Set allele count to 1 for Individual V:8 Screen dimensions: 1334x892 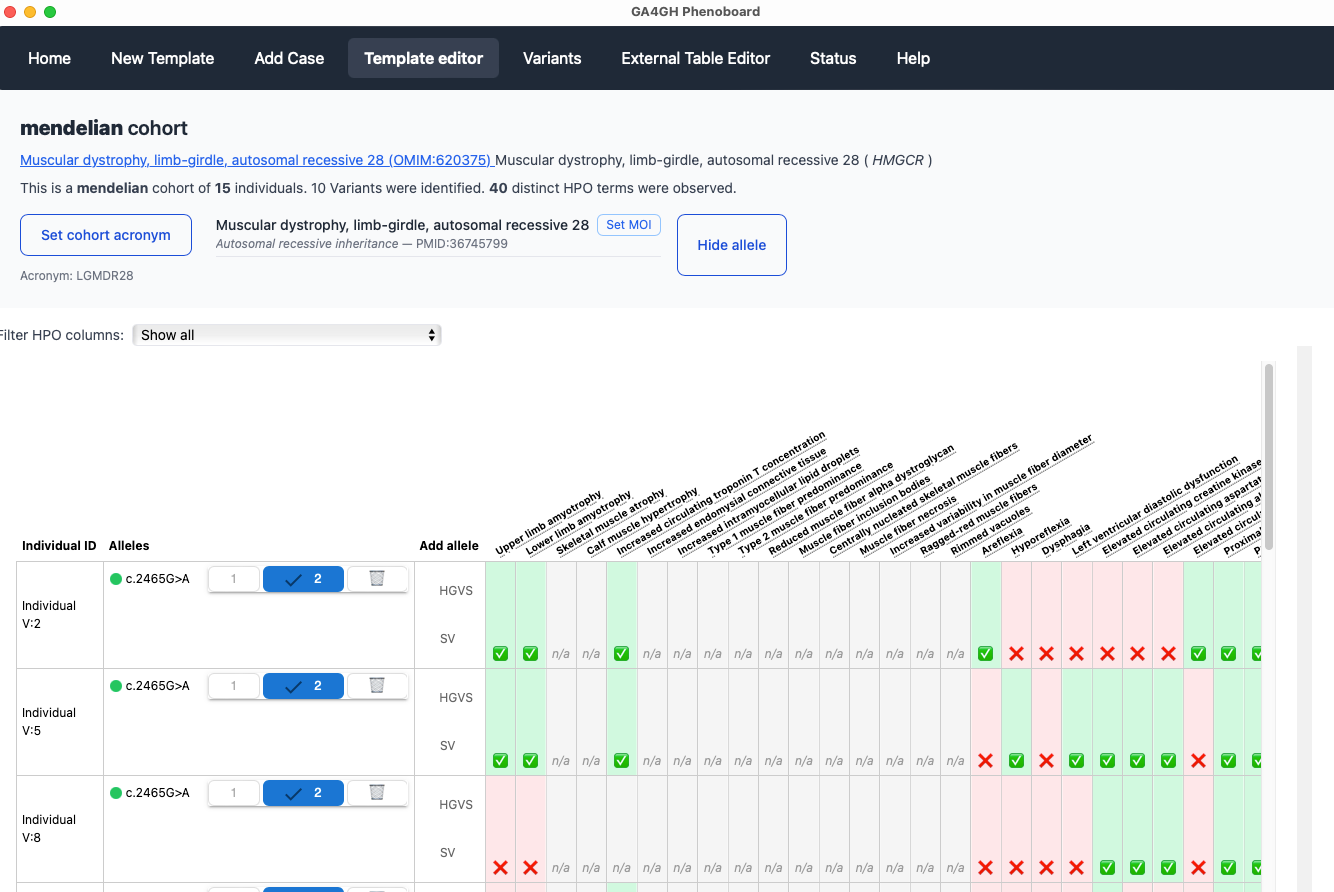234,792
